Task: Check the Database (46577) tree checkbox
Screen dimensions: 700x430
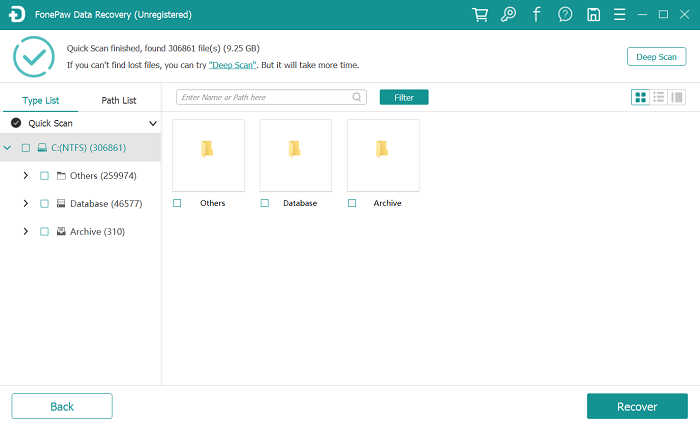Action: click(x=44, y=204)
